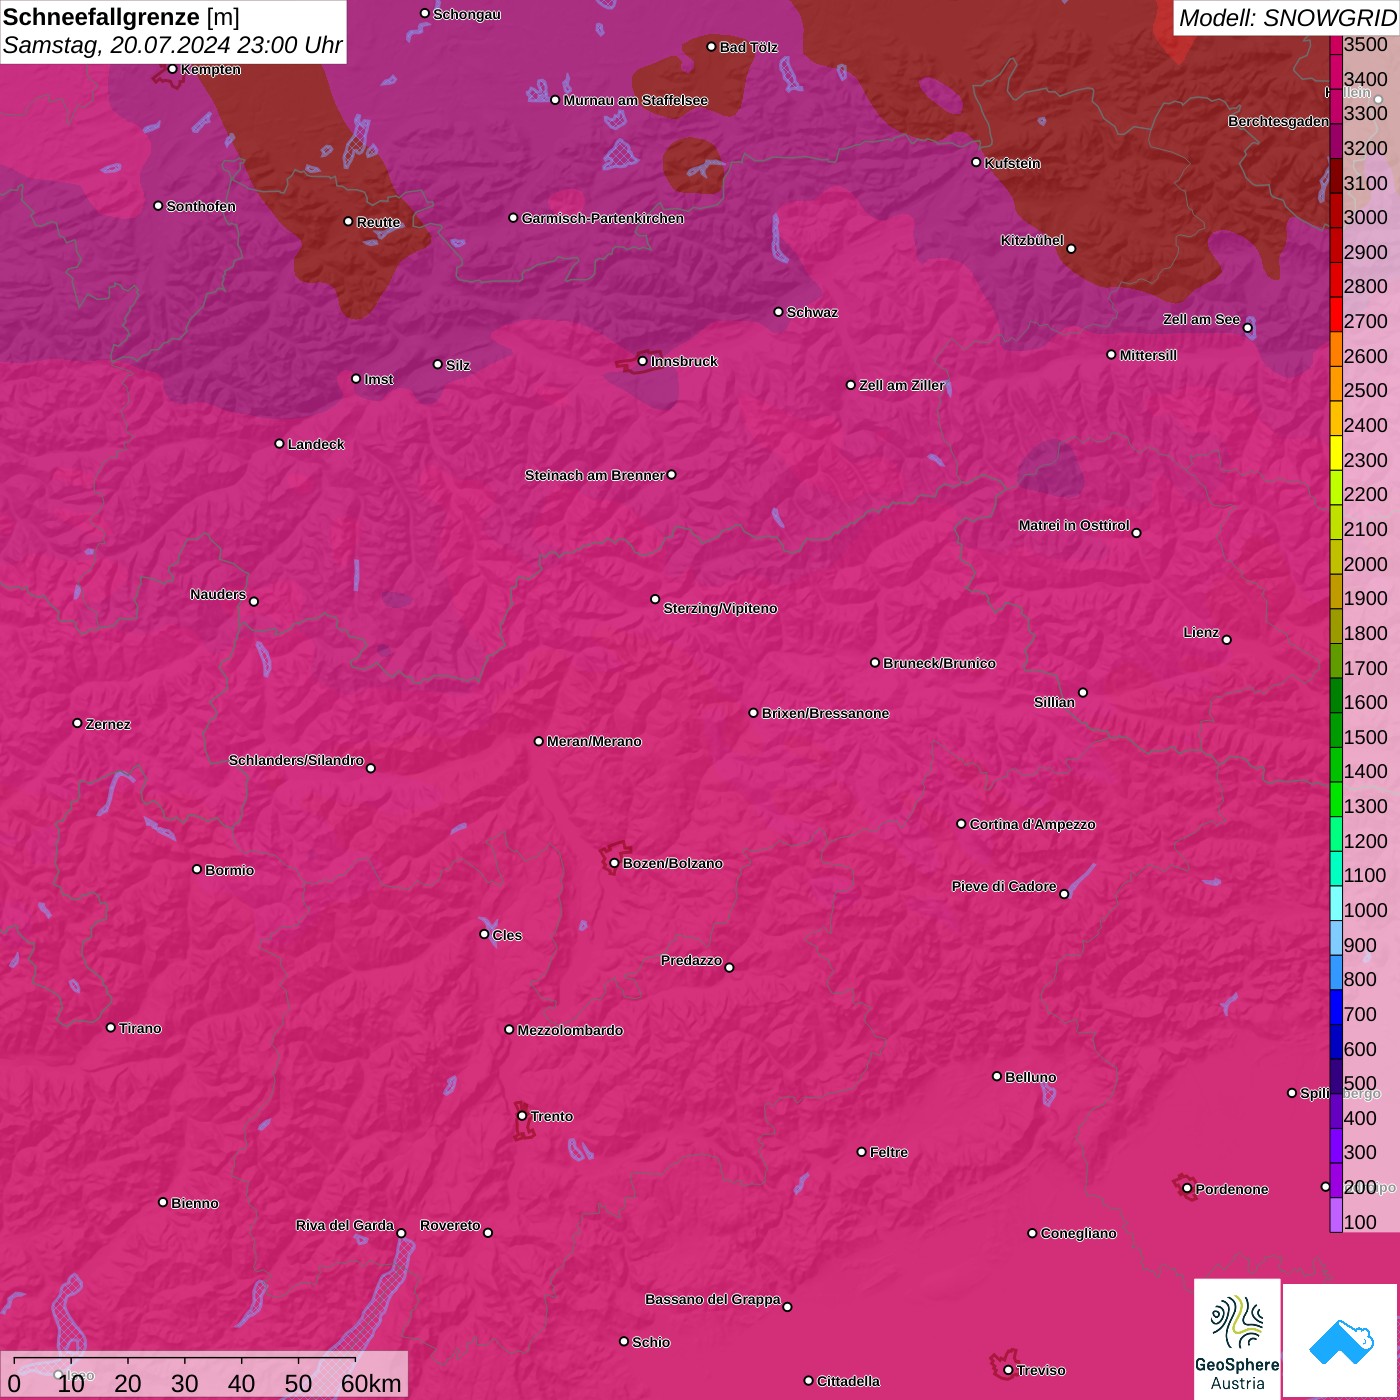The width and height of the screenshot is (1400, 1400).
Task: Click the Brixen/Bressanone label
Action: click(825, 713)
